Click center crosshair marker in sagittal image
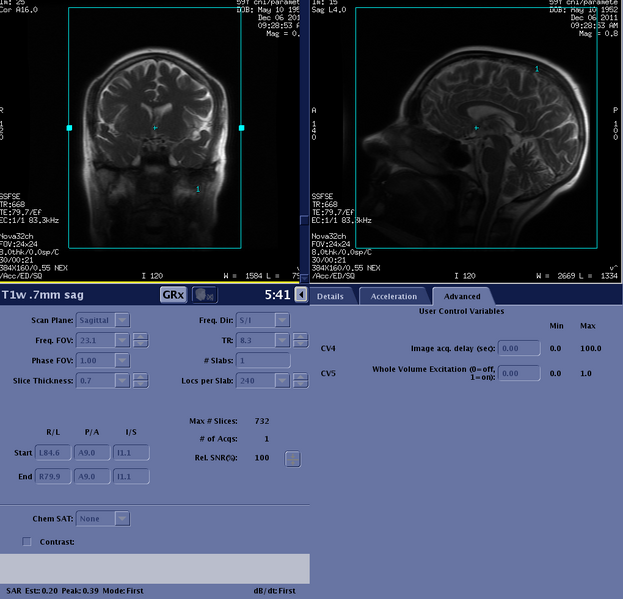Viewport: 623px width, 599px height. tap(476, 128)
